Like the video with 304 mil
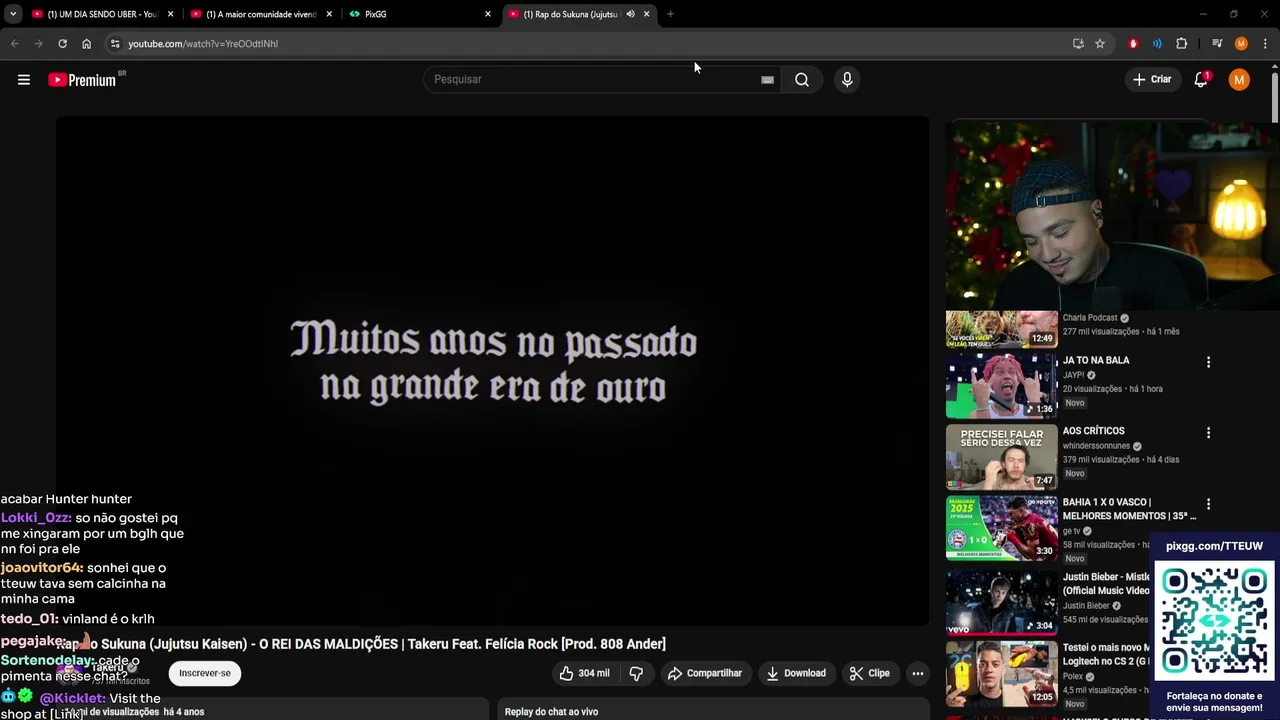This screenshot has width=1280, height=720. point(584,674)
